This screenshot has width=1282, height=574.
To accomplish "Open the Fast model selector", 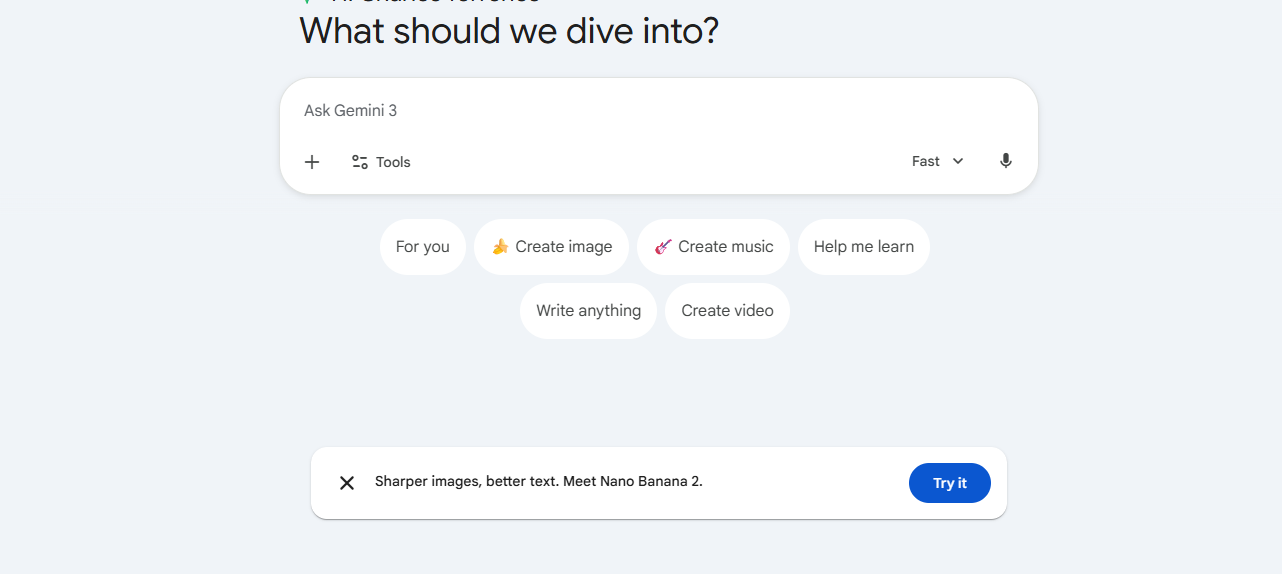I will (x=926, y=161).
